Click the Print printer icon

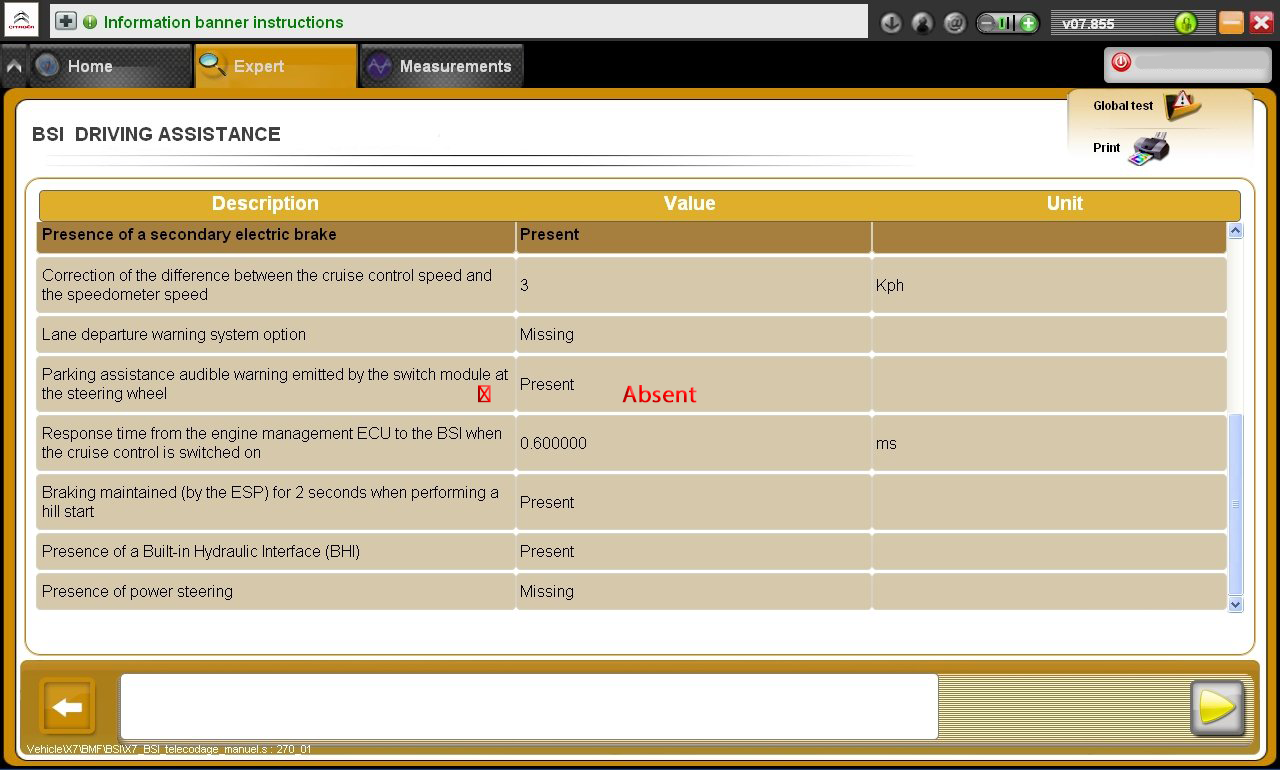point(1148,148)
